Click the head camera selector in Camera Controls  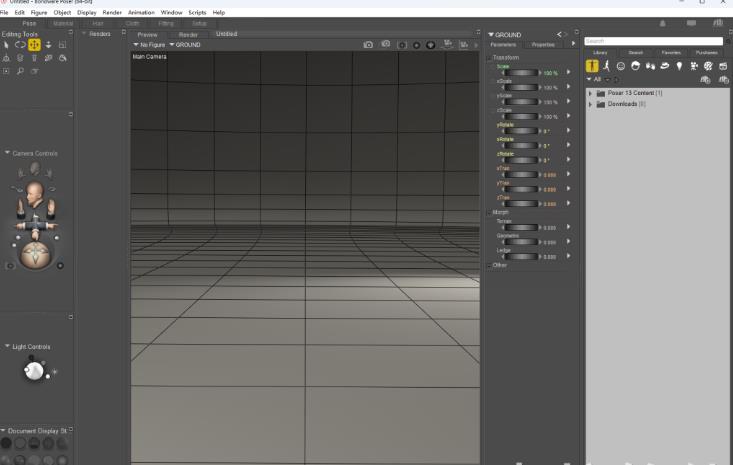pos(35,193)
